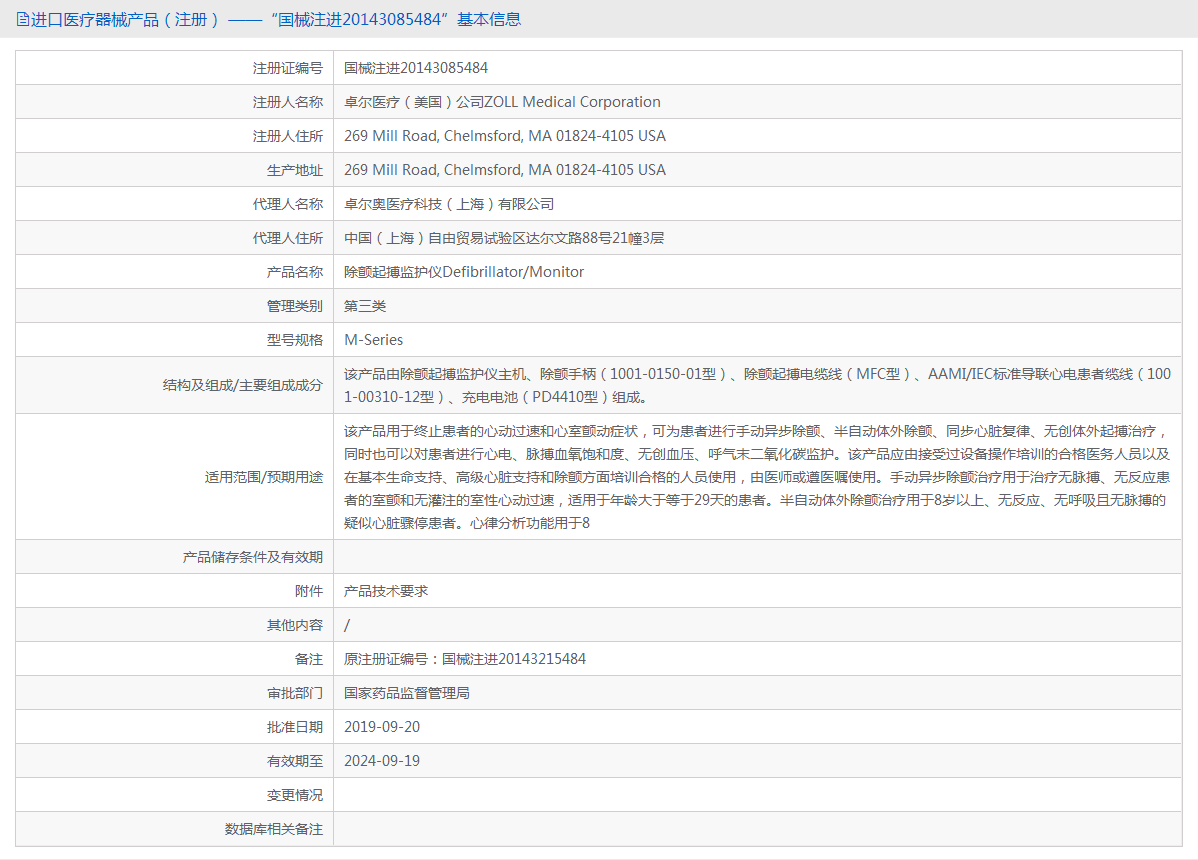Select the empty 变更情况 change status cell
Screen dimensions: 1198x860
point(700,794)
